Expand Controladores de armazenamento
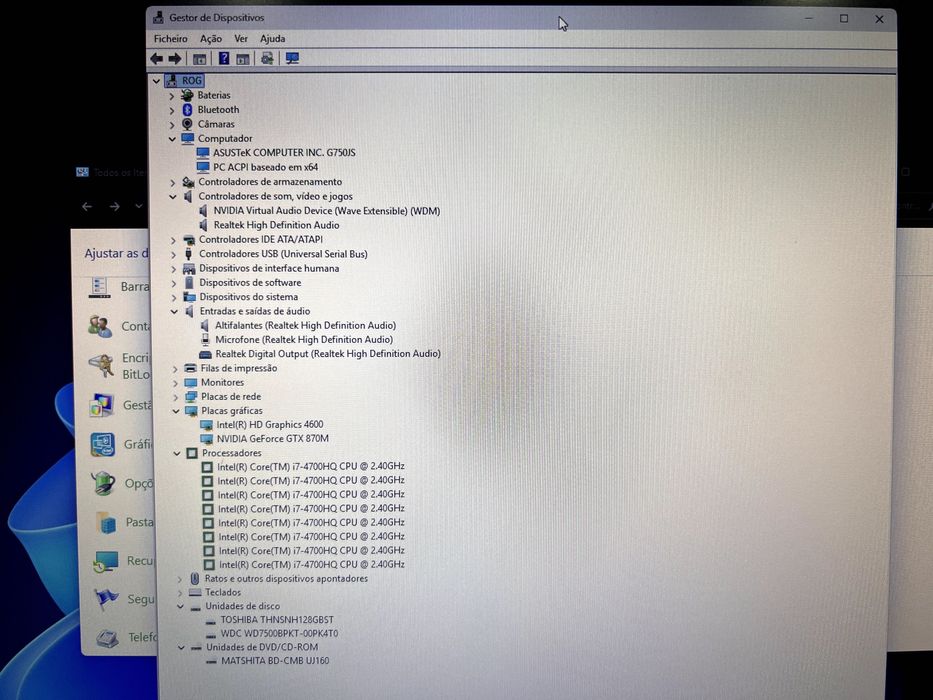 tap(173, 182)
